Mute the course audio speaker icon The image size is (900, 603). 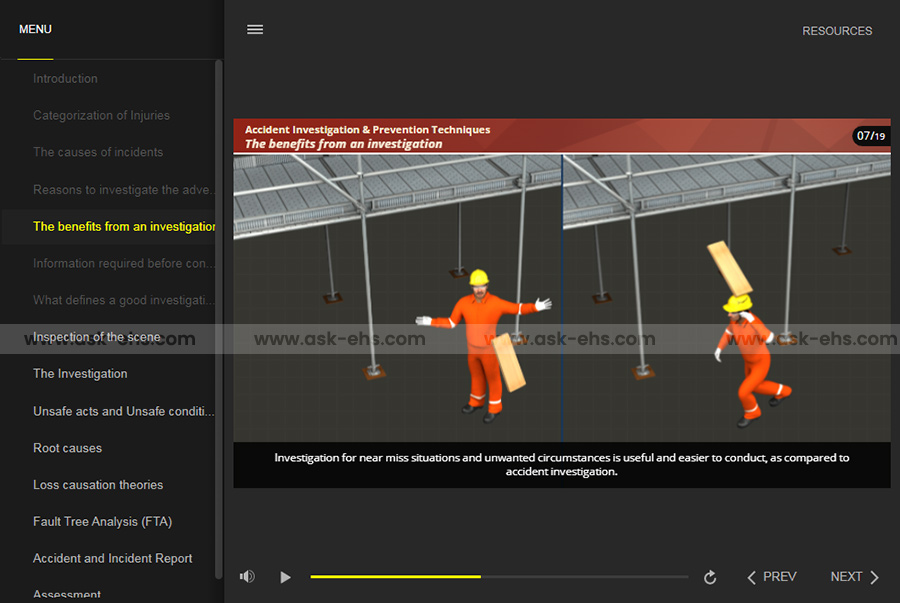(247, 577)
